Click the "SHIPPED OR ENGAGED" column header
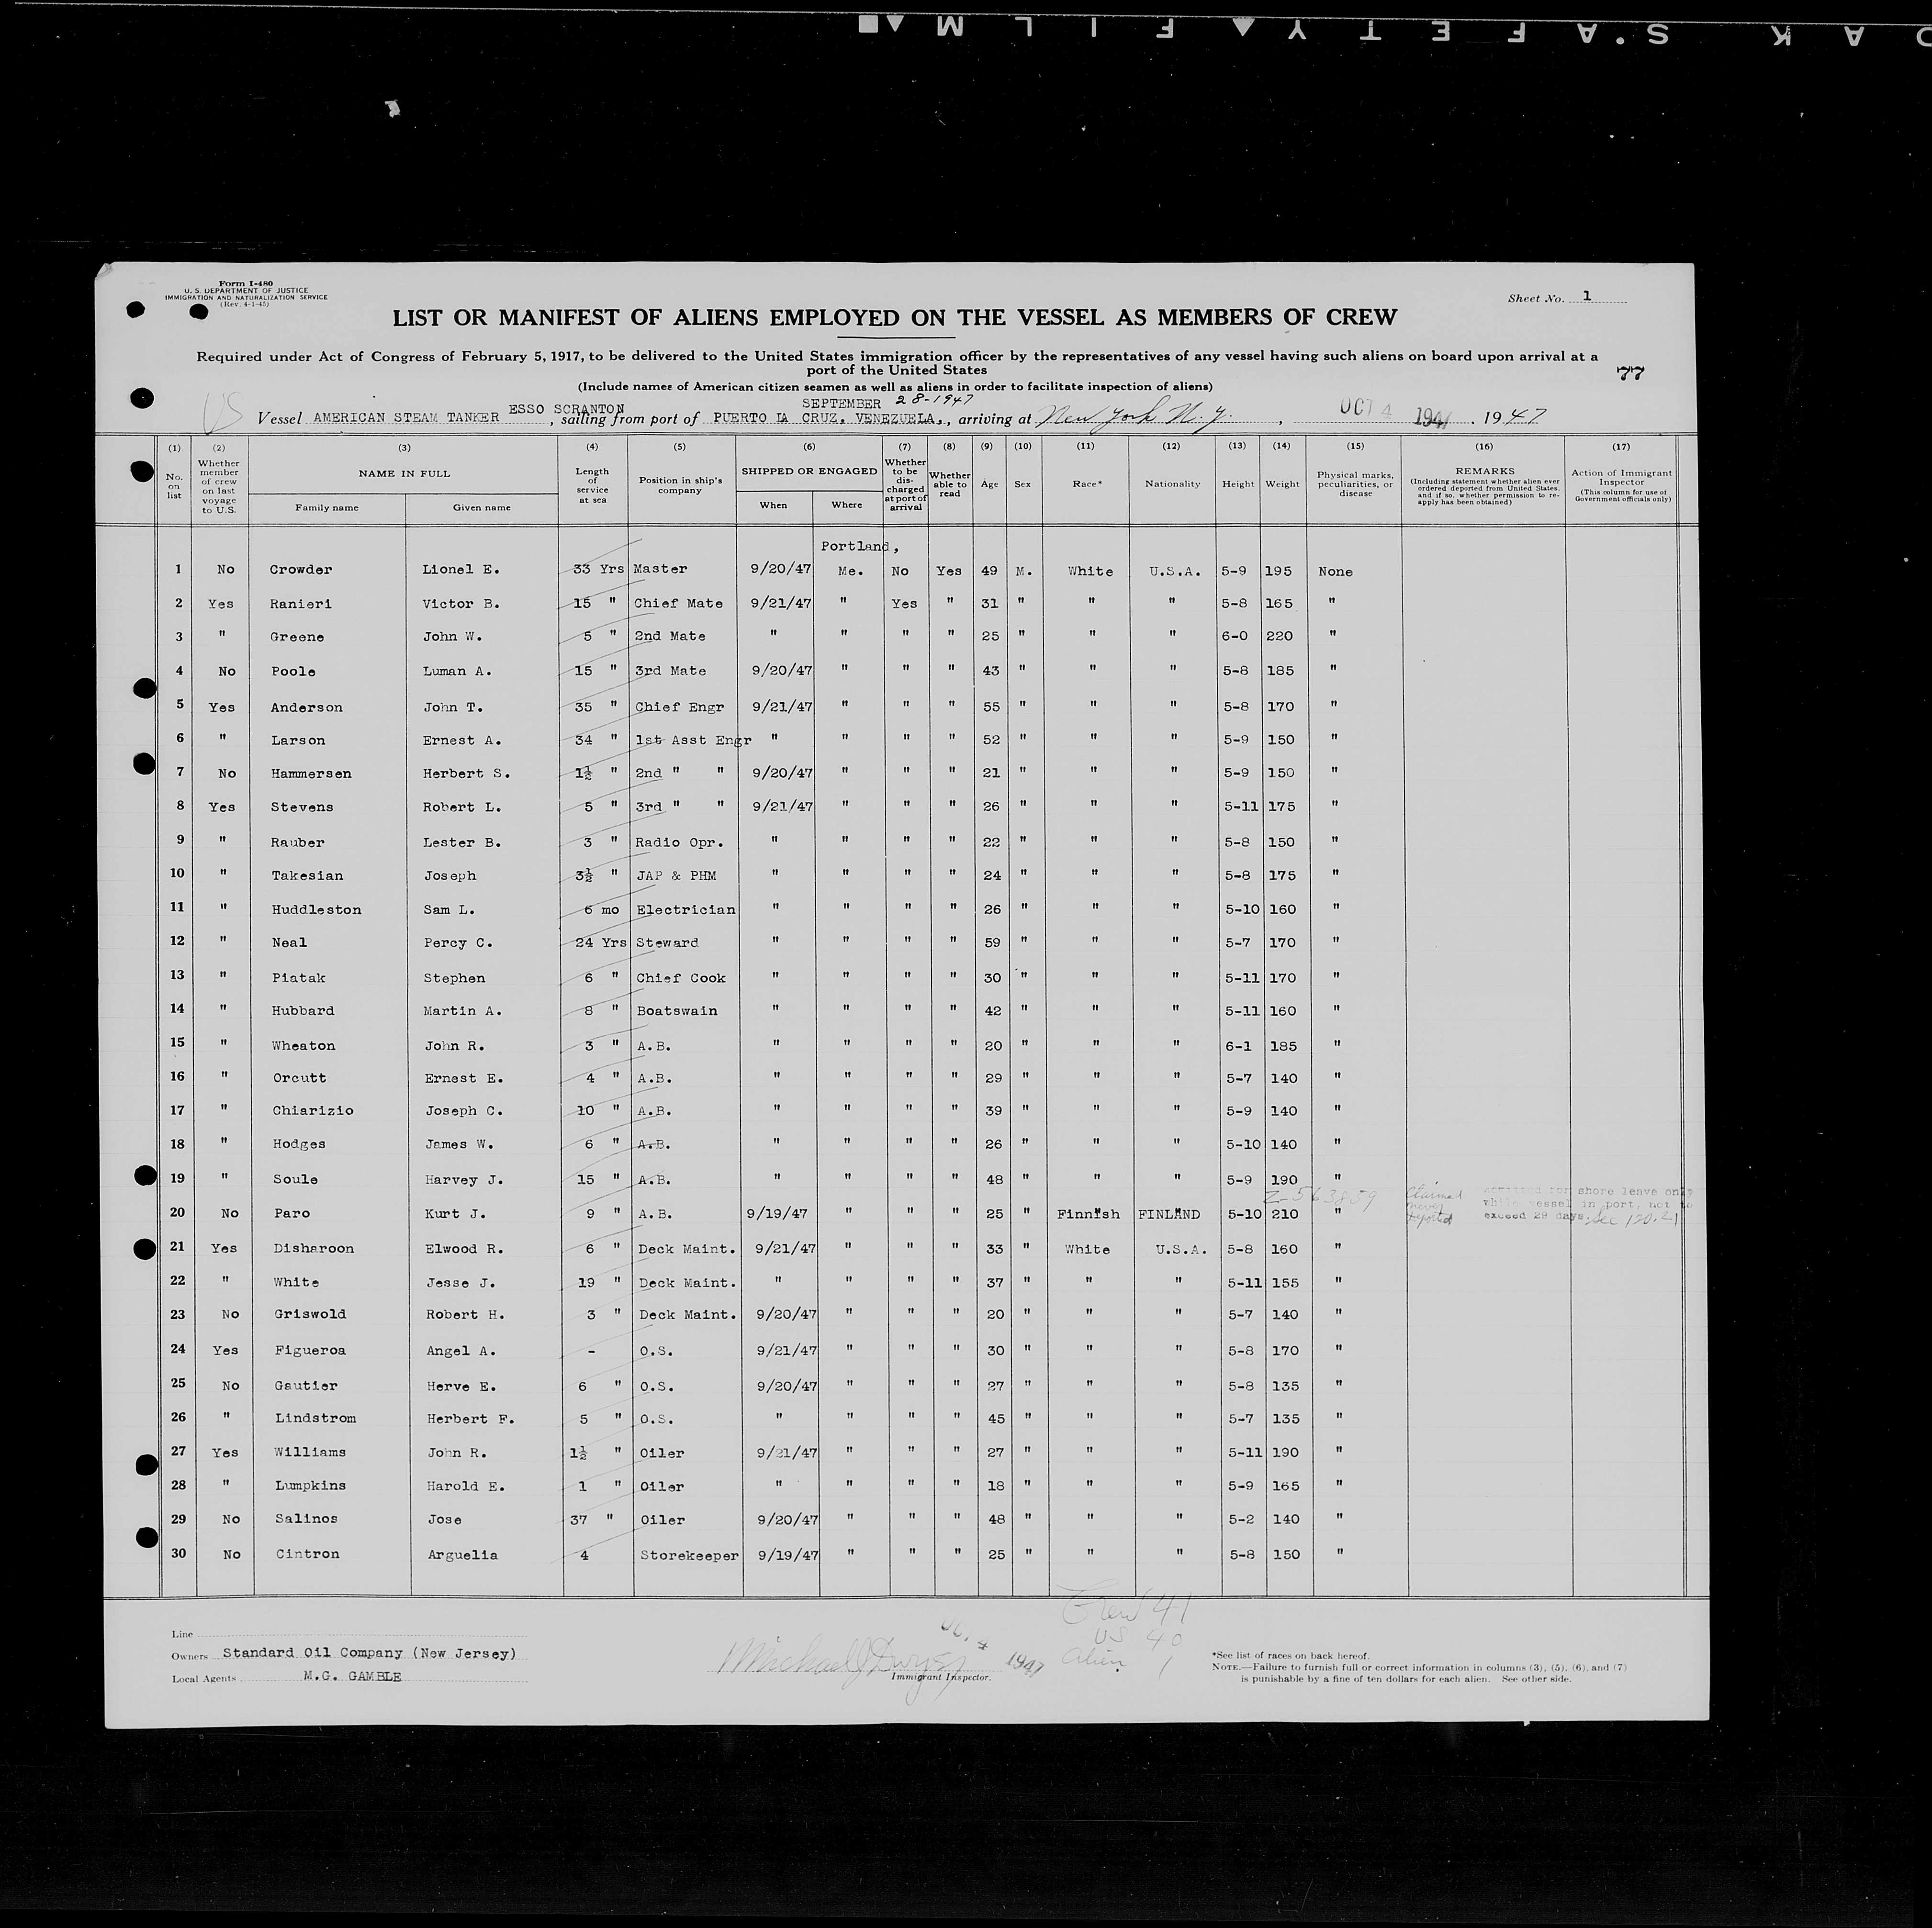 pos(809,471)
